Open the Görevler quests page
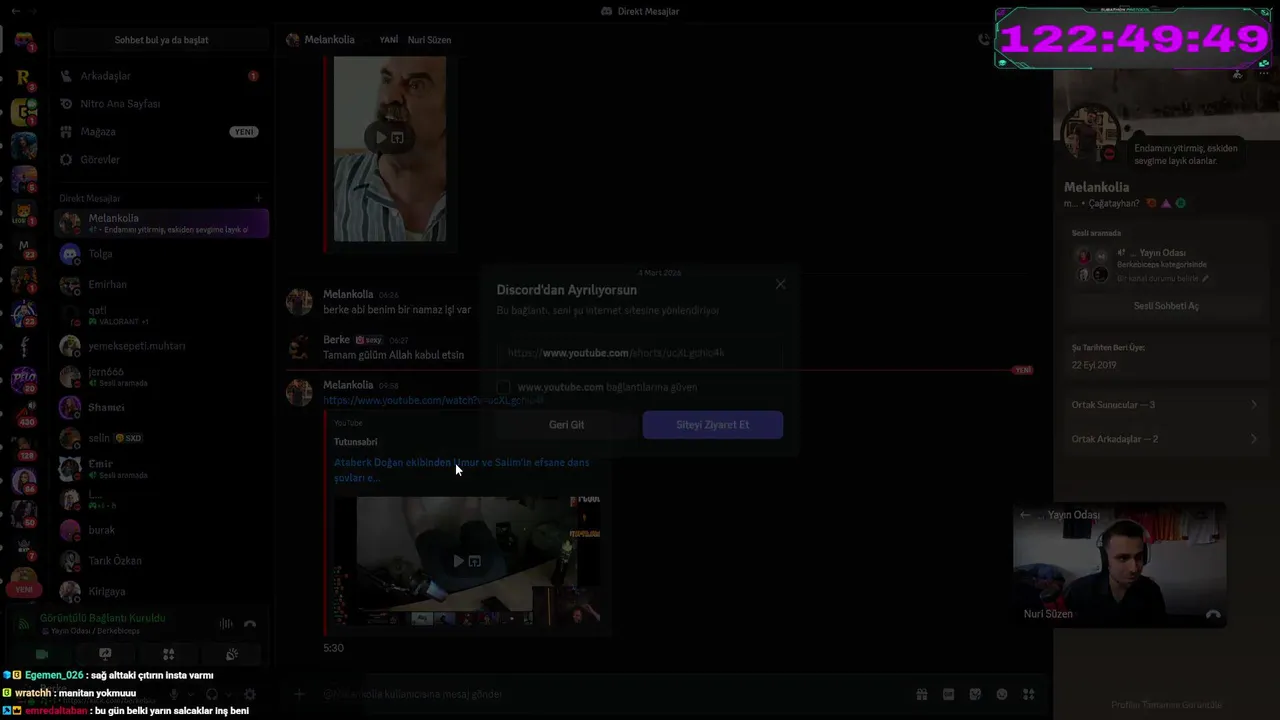The width and height of the screenshot is (1280, 720). pos(160,160)
